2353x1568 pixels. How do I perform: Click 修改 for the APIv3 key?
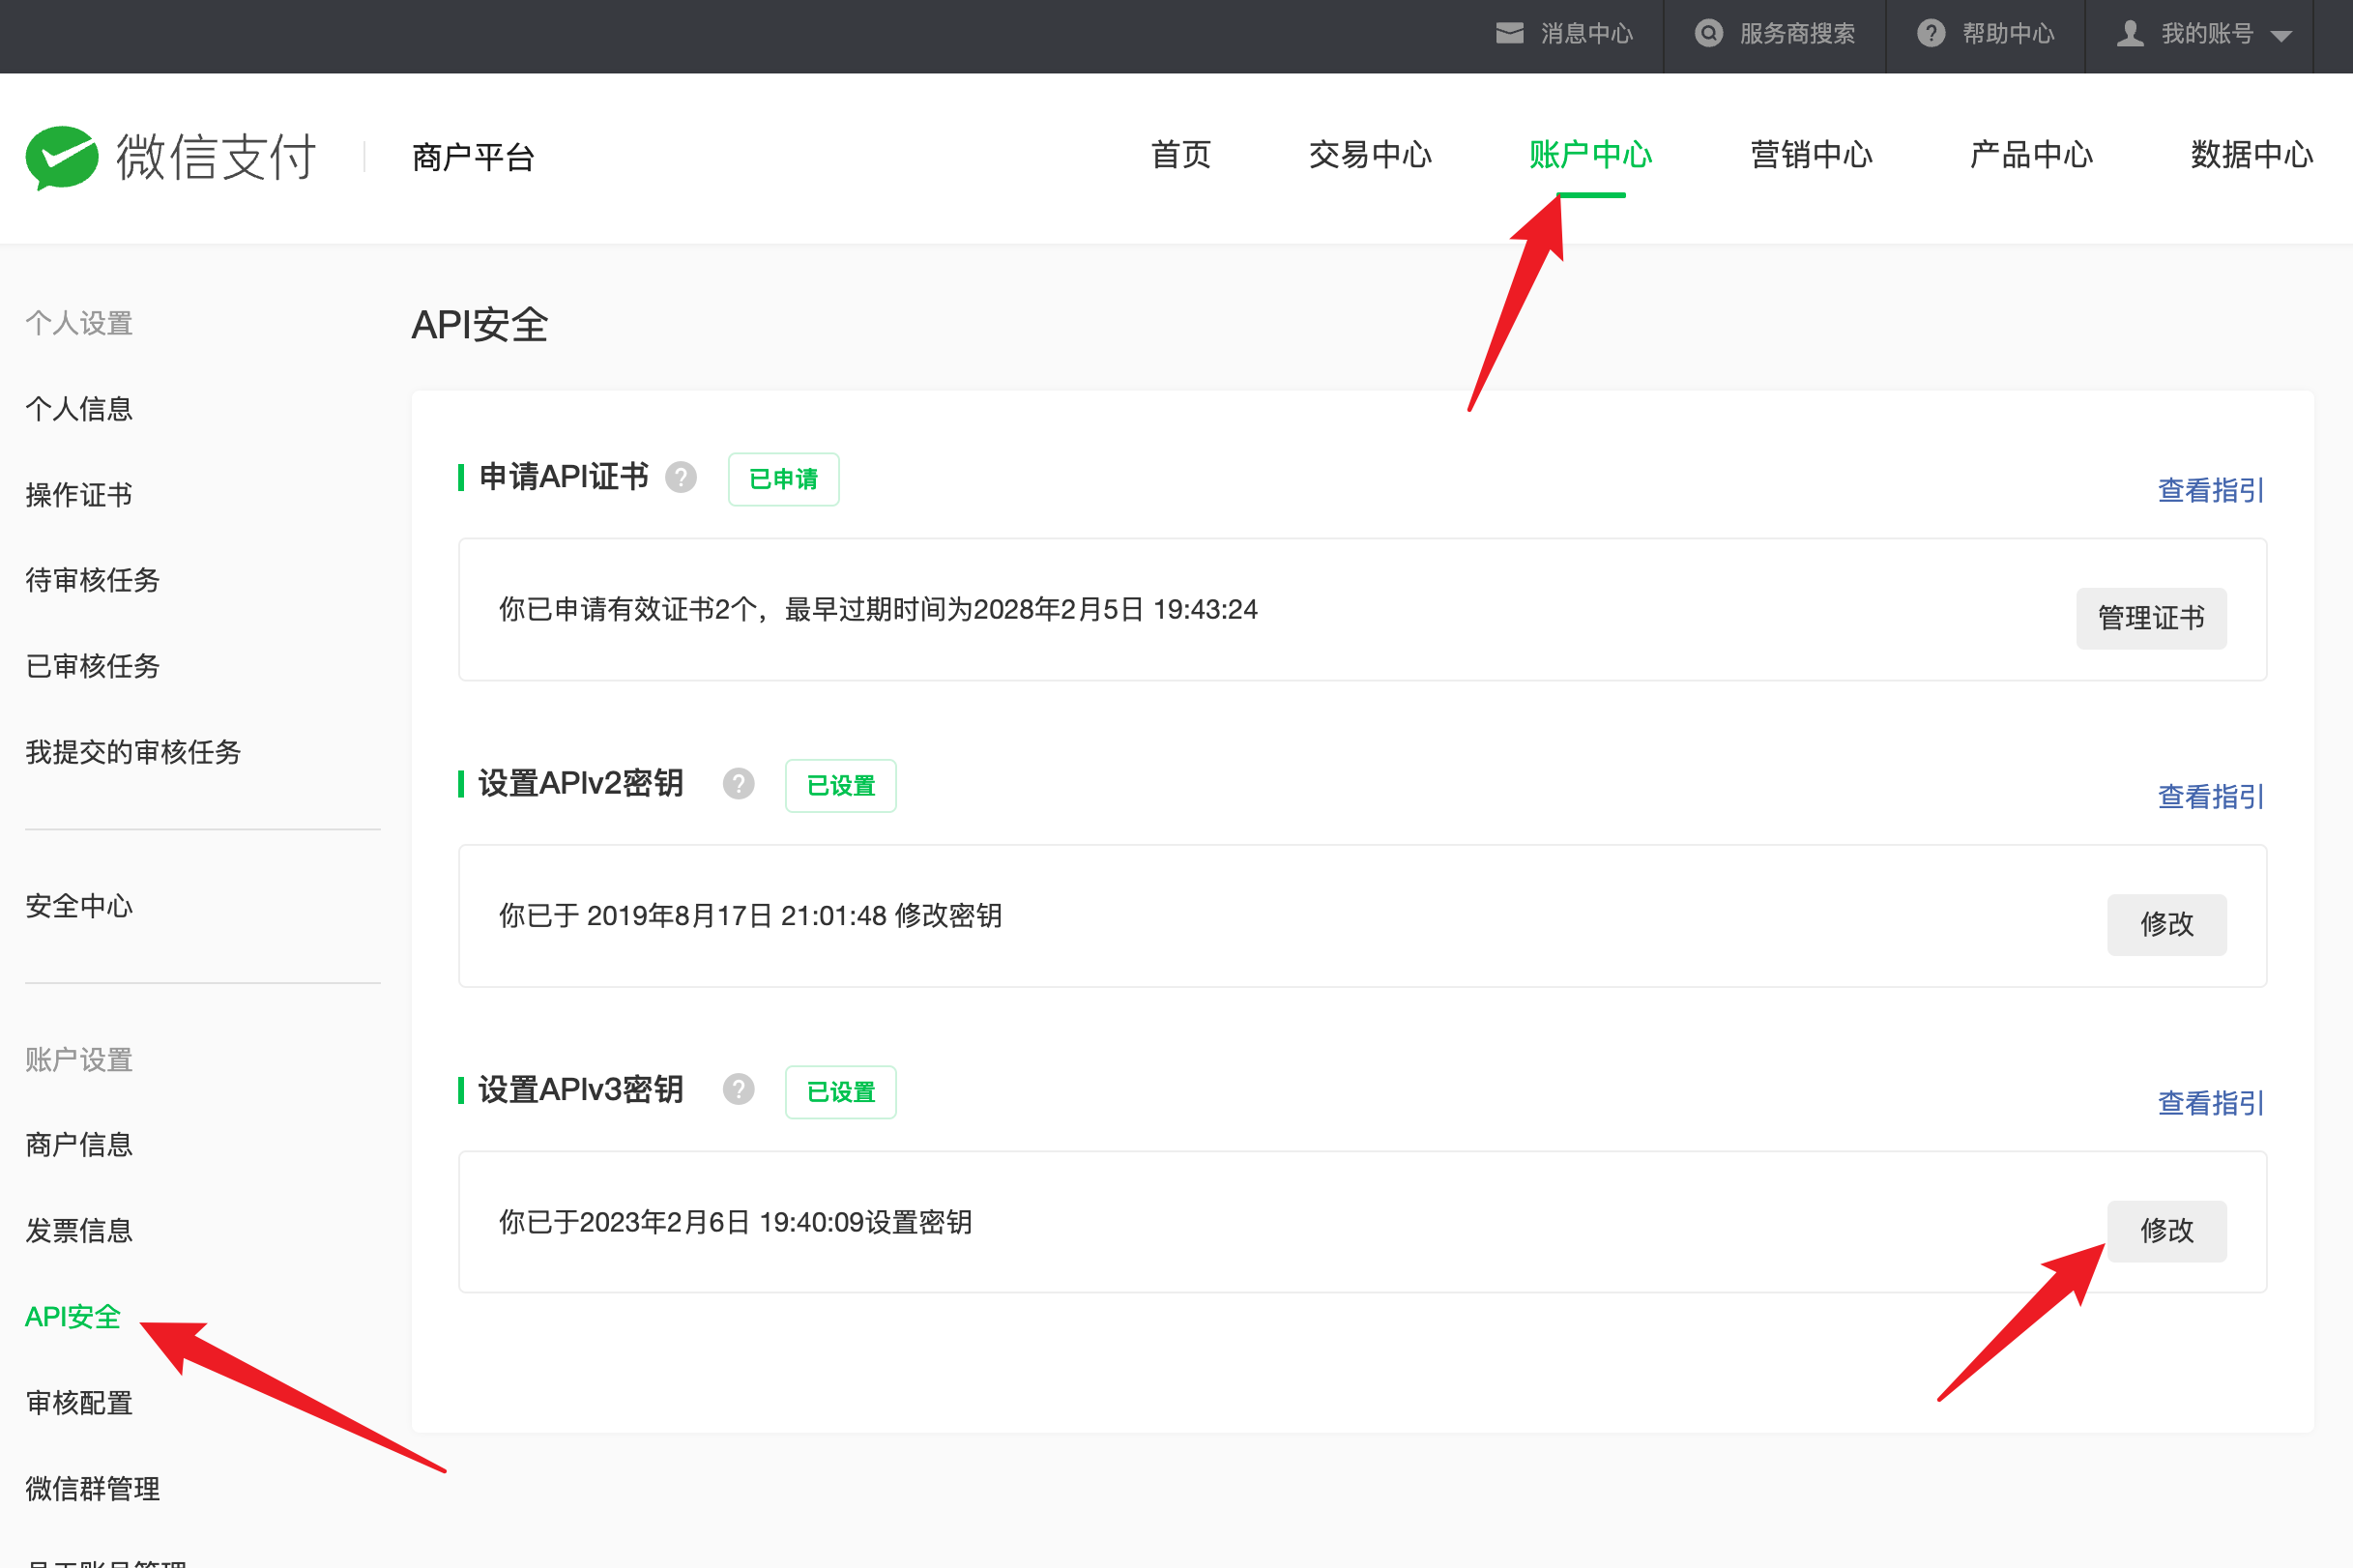(x=2167, y=1231)
